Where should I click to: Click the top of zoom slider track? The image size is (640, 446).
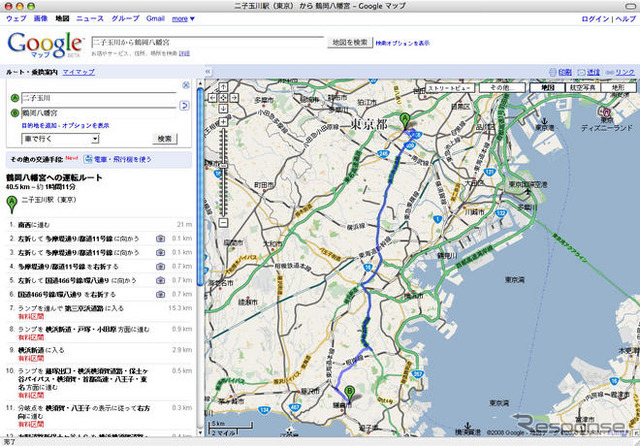[223, 131]
